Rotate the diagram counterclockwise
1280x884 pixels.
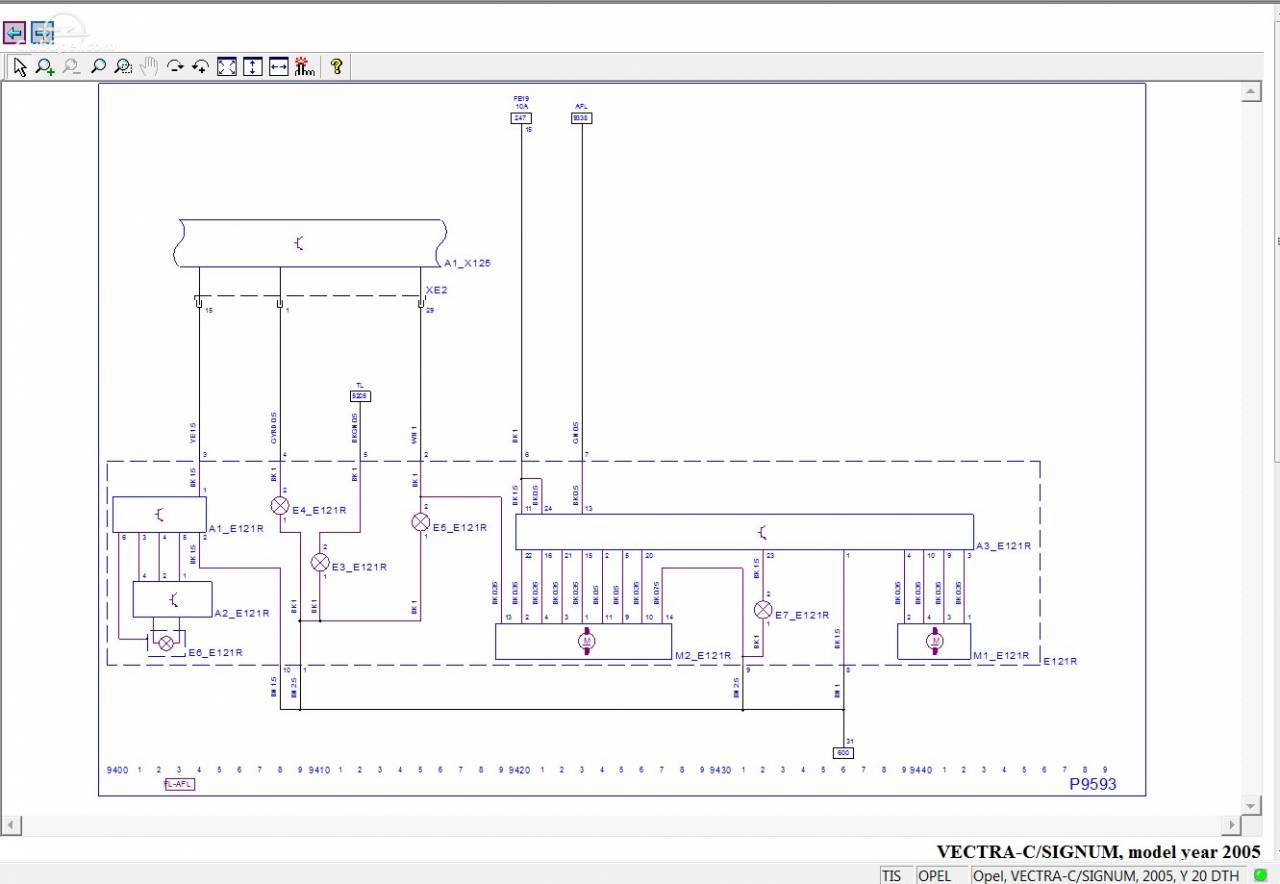(x=201, y=67)
